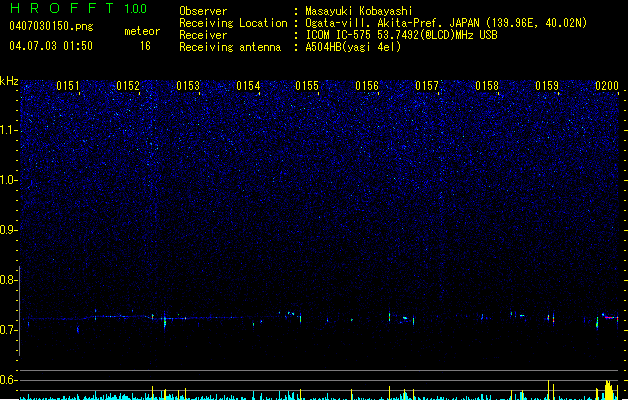Image resolution: width=629 pixels, height=400 pixels.
Task: Click the 0.8 kHz axis label
Action: [x=8, y=280]
